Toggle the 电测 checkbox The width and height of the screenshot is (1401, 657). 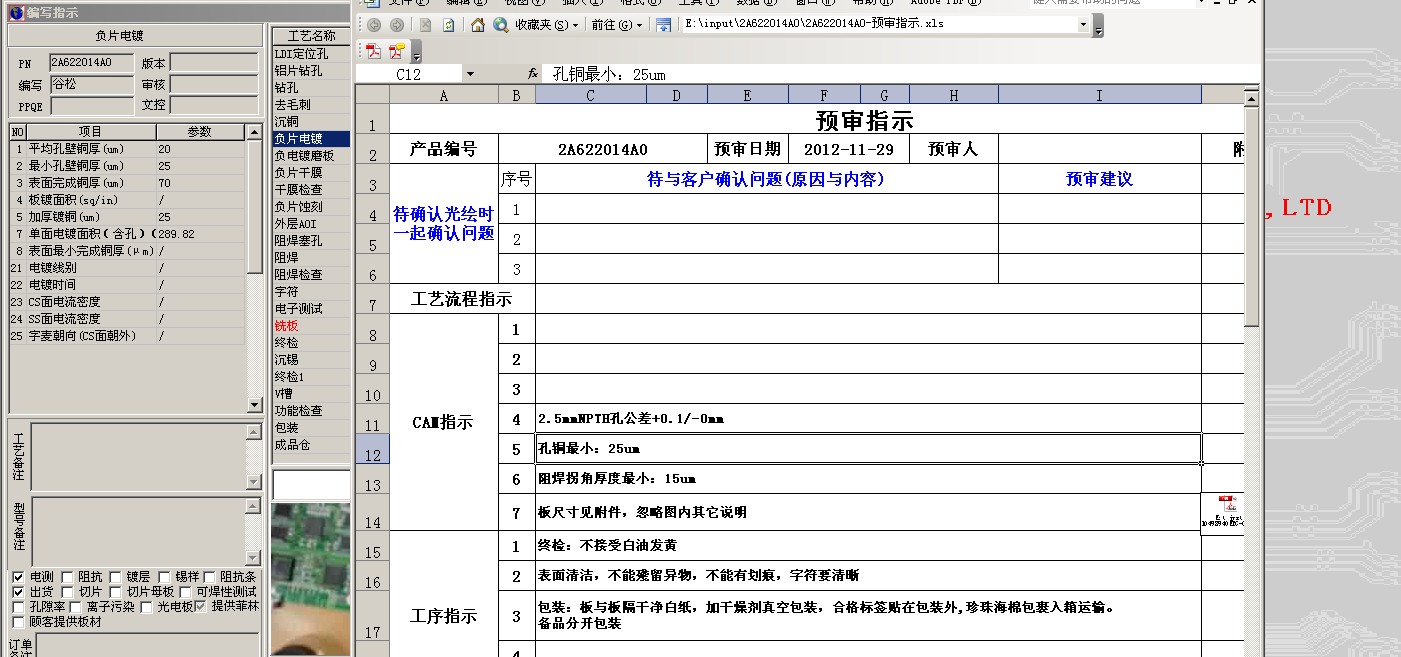pyautogui.click(x=18, y=577)
